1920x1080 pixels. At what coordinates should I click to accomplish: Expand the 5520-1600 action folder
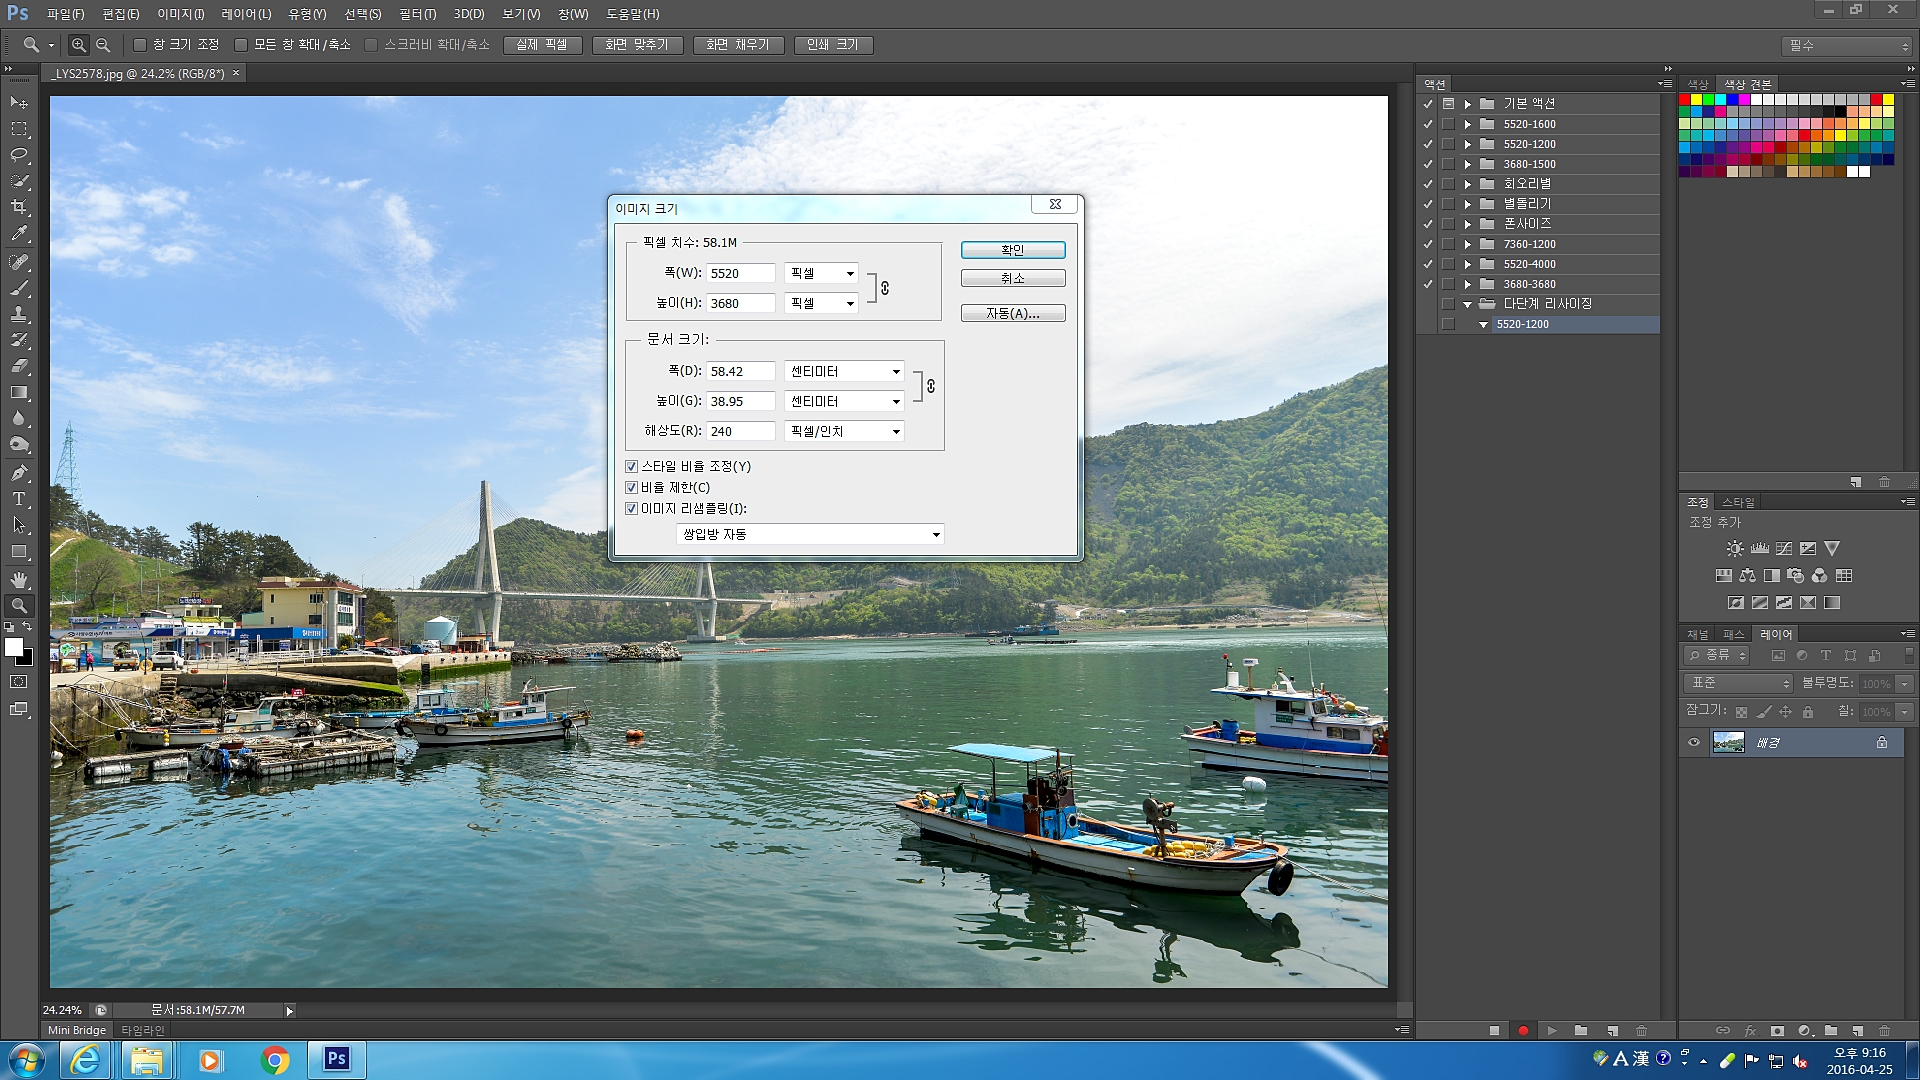pyautogui.click(x=1467, y=124)
